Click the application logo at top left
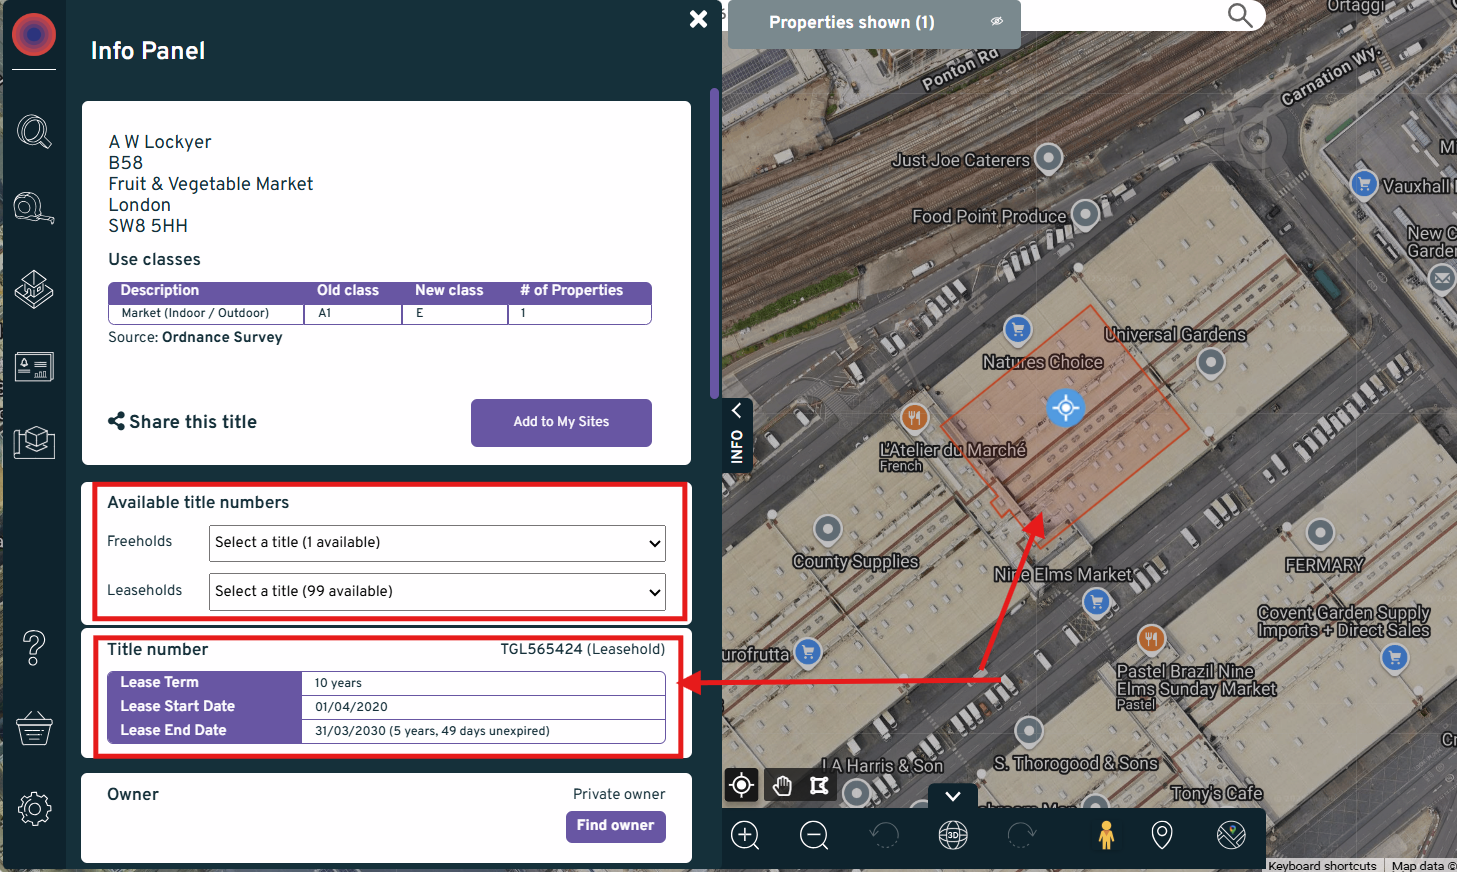Viewport: 1457px width, 872px height. coord(34,35)
